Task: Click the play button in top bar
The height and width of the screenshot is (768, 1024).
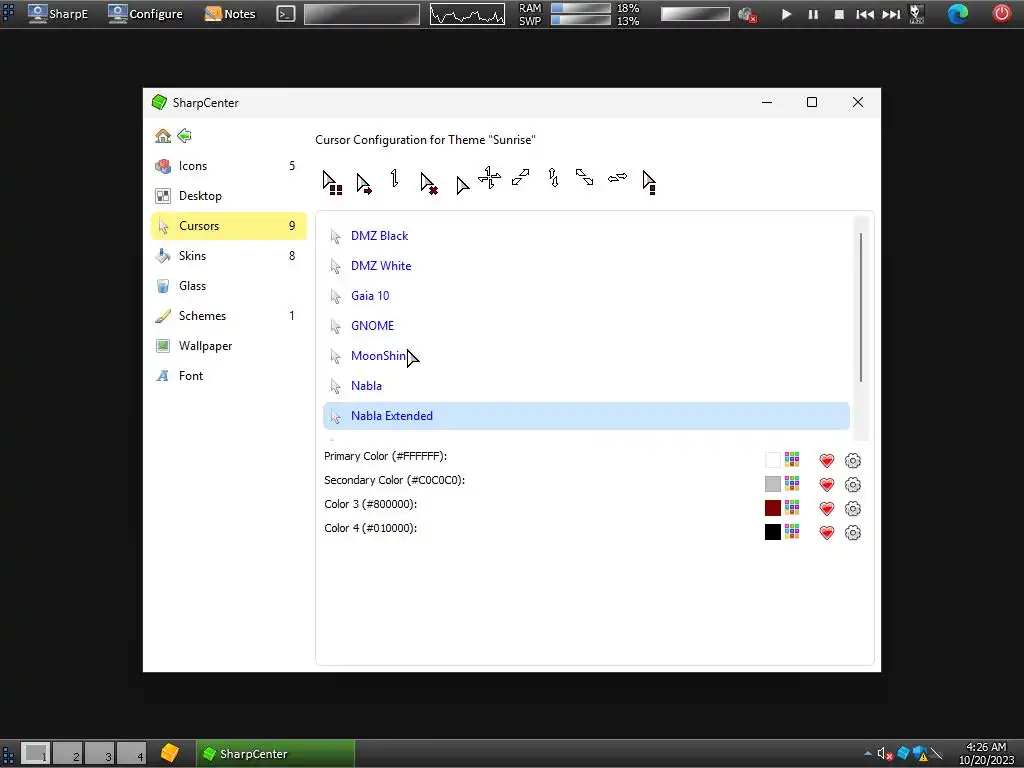Action: coord(786,14)
